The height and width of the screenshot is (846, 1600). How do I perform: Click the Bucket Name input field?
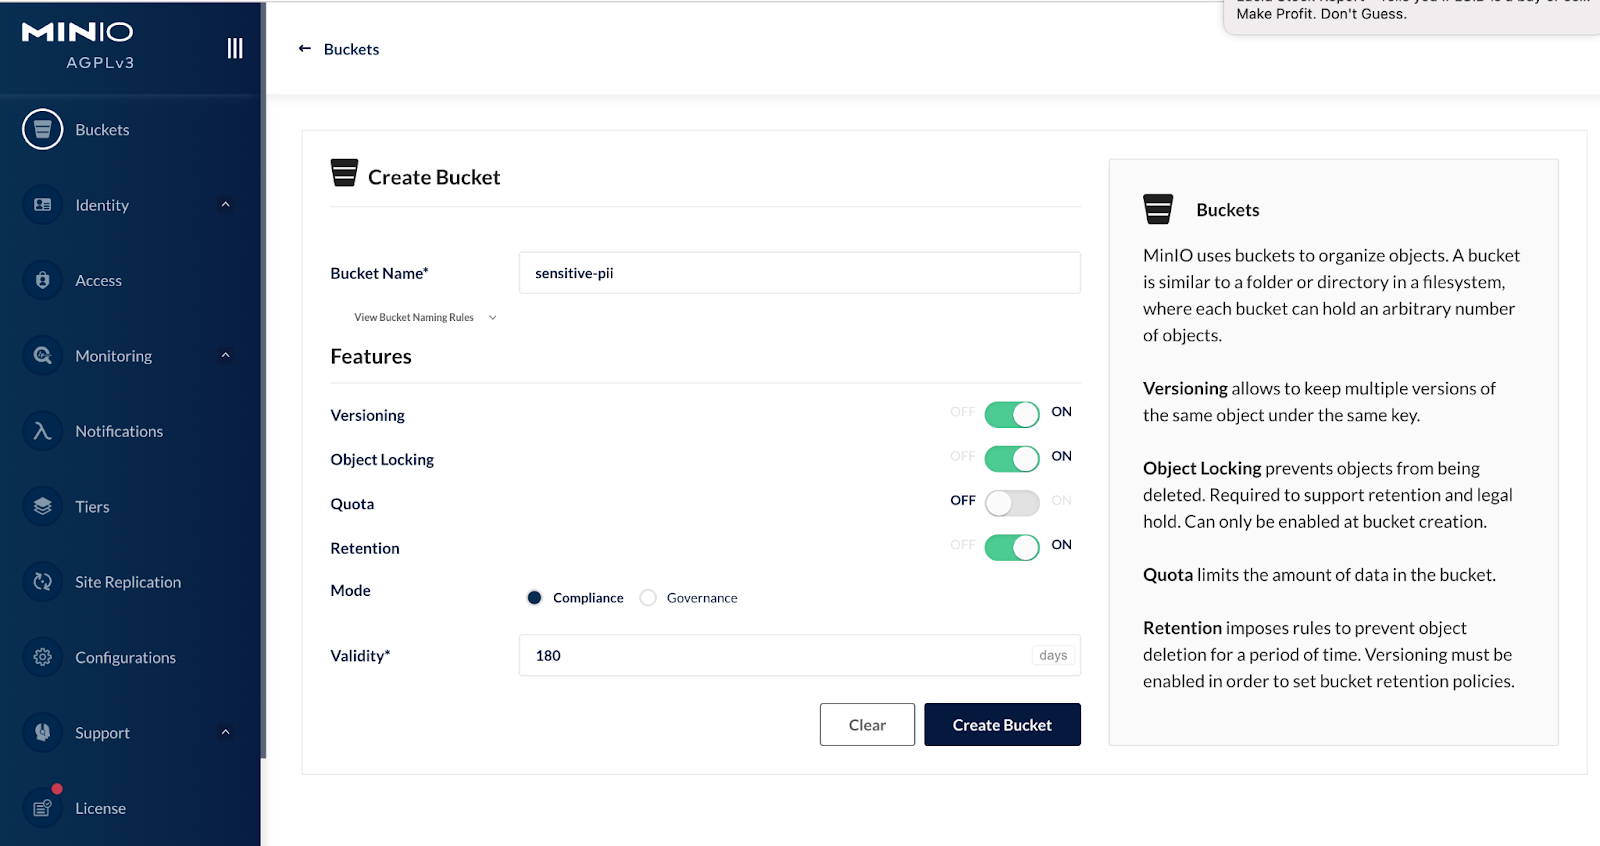[799, 273]
